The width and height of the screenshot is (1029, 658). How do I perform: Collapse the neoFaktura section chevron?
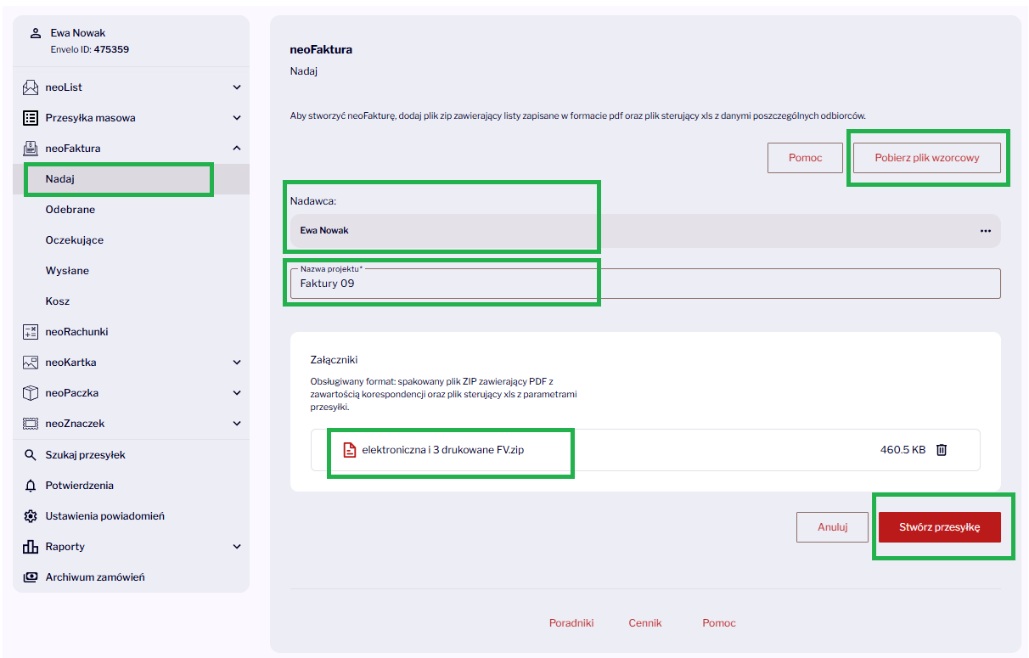237,148
